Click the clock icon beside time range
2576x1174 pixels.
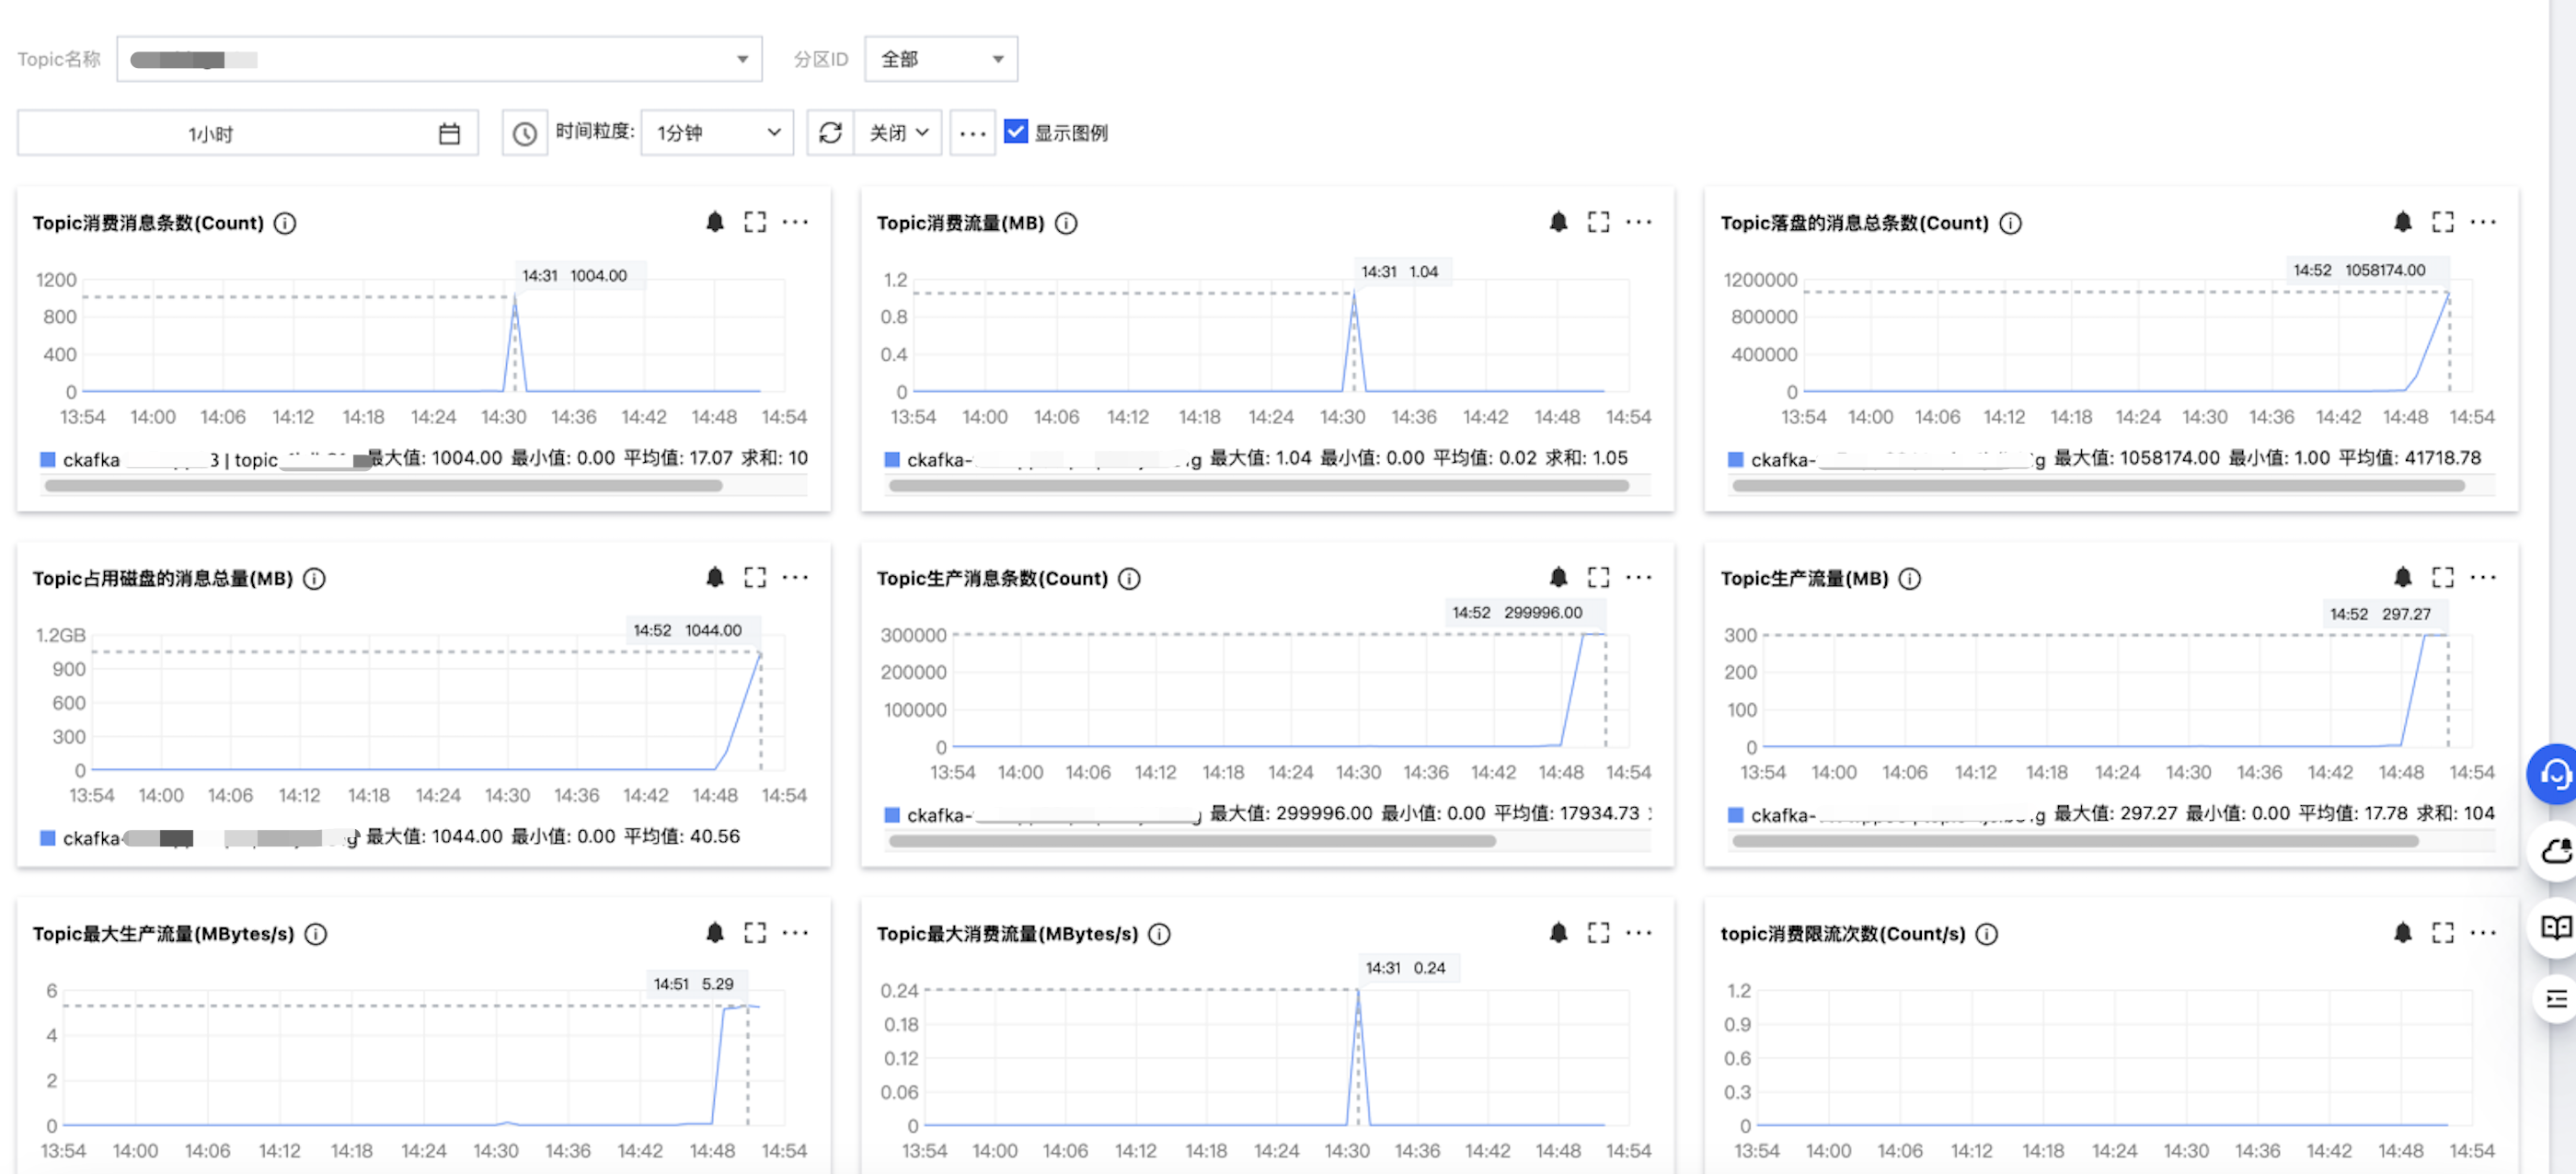[x=524, y=133]
